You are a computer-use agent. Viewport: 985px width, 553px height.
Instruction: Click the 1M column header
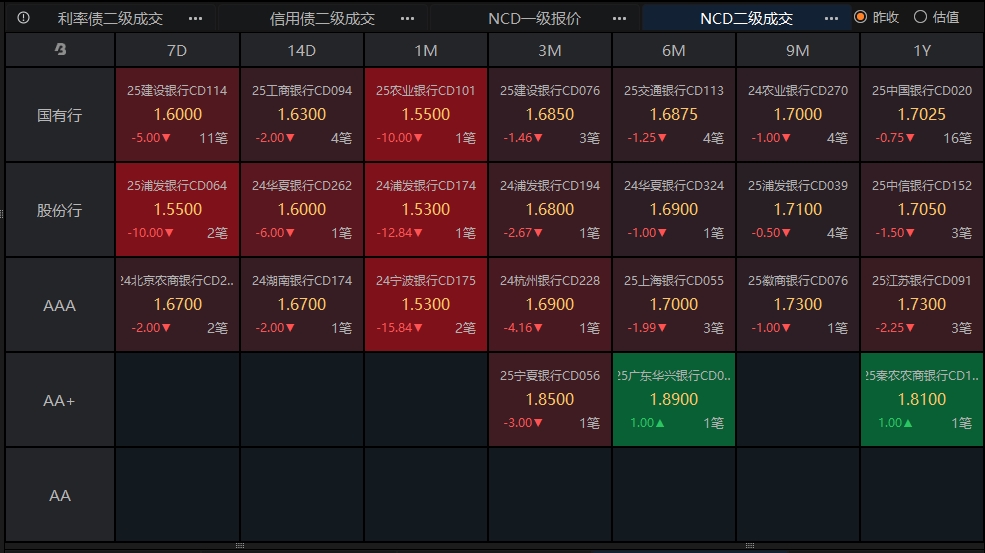(426, 50)
